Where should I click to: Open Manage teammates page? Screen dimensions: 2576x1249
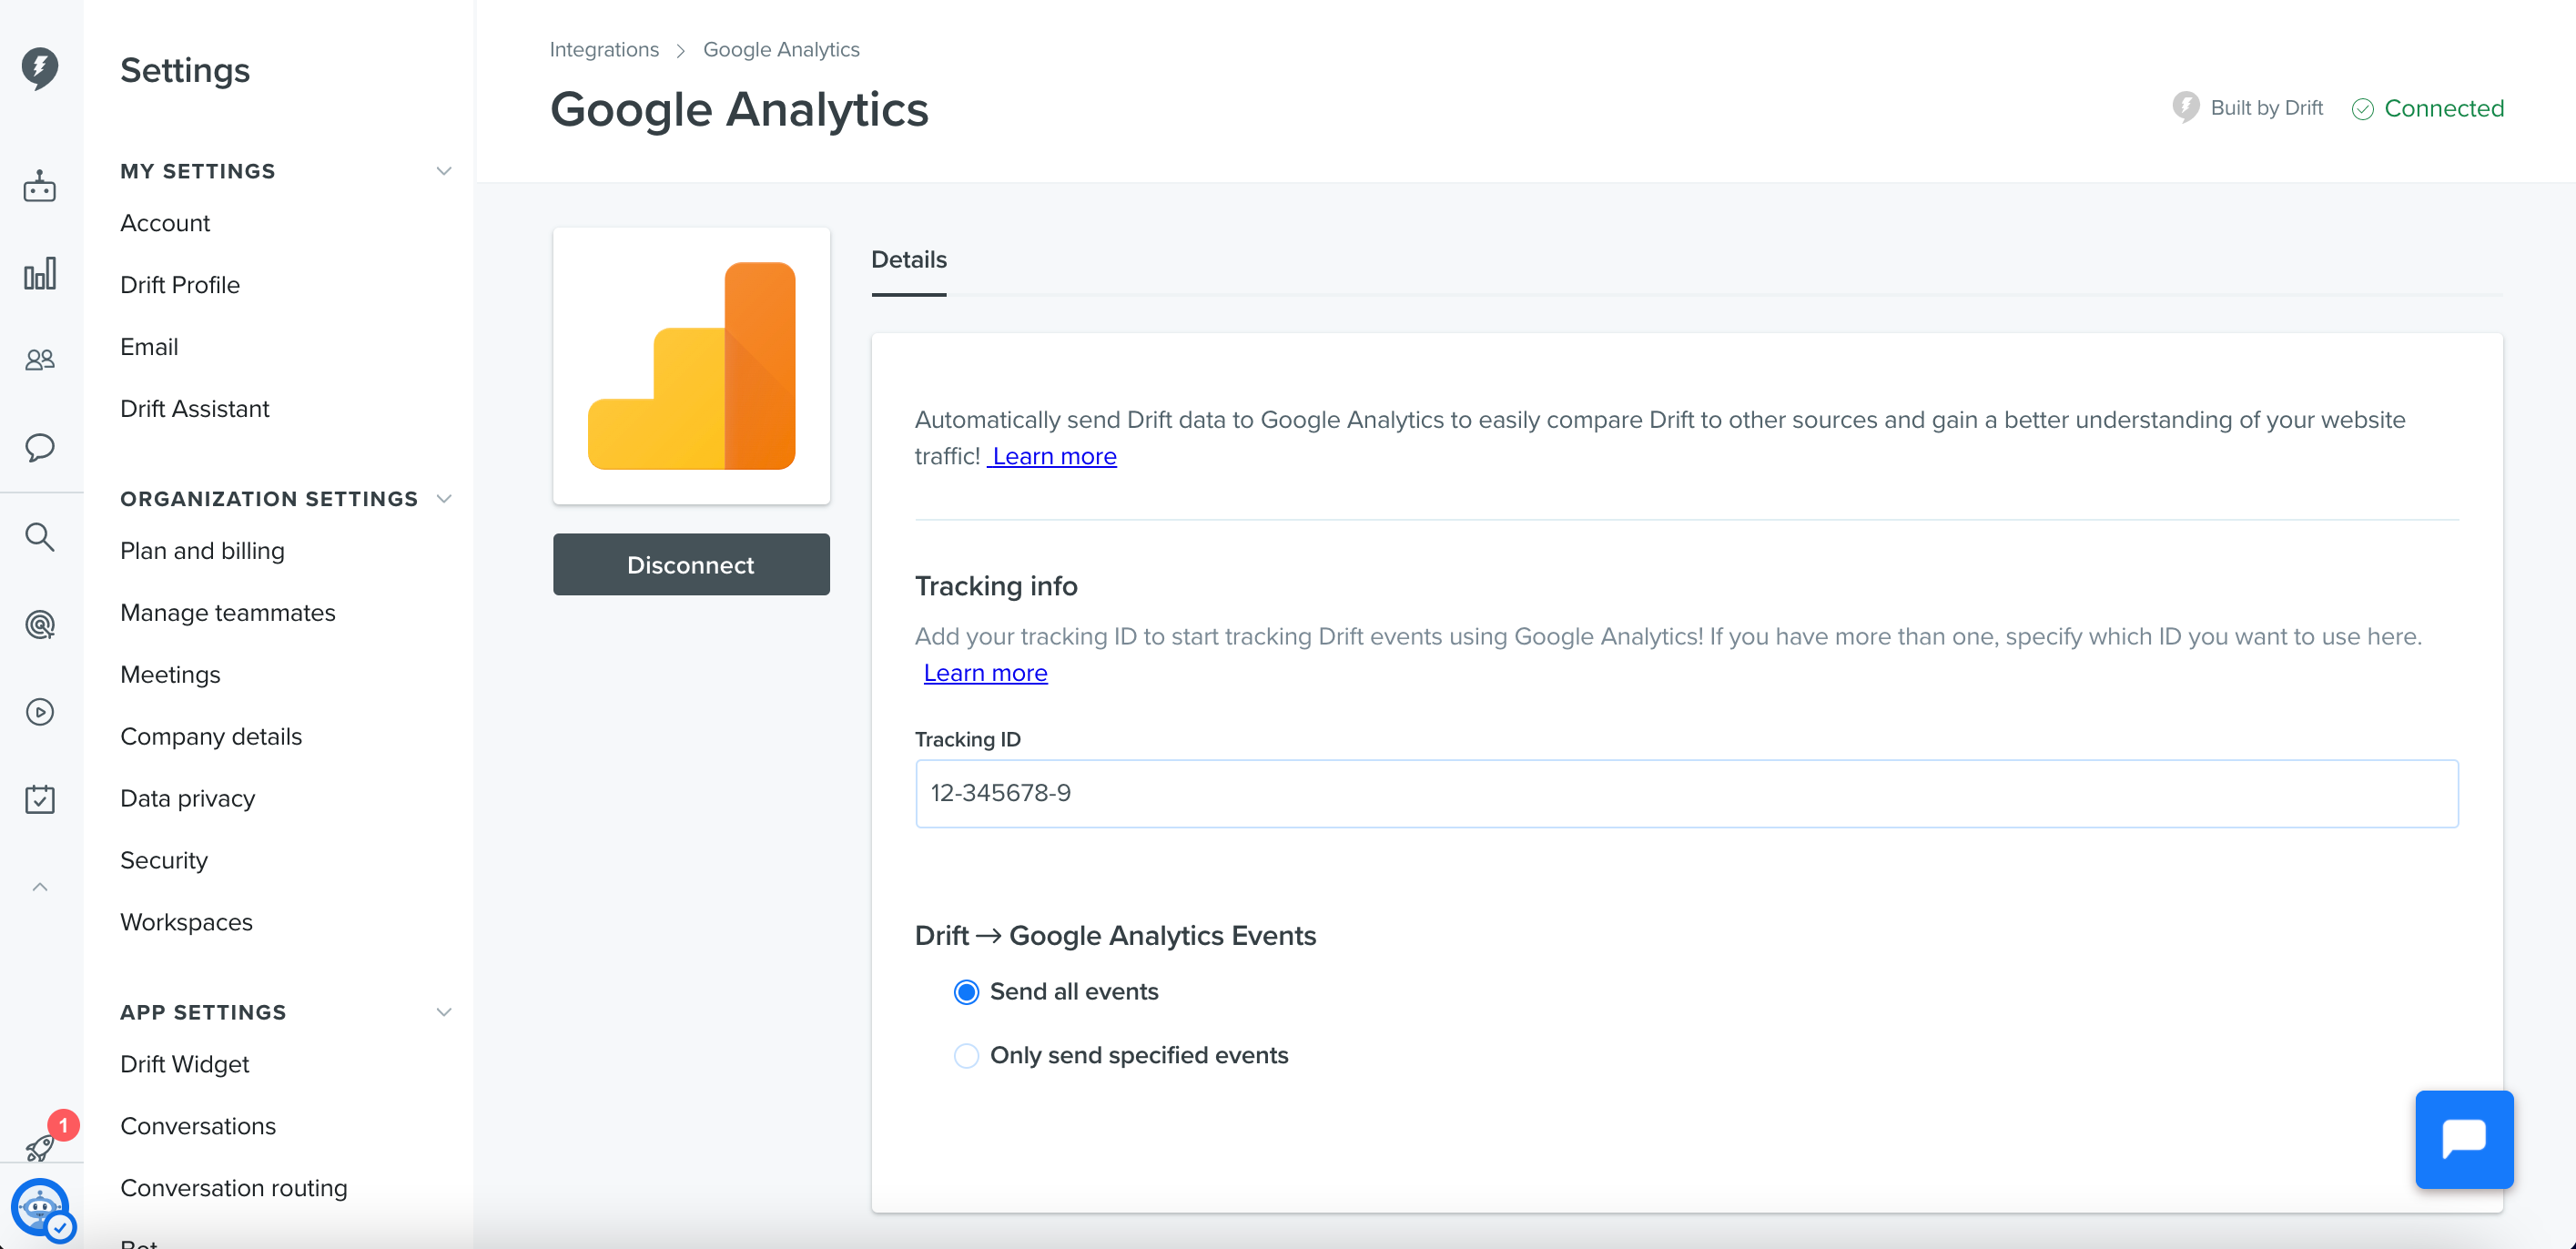pos(227,613)
